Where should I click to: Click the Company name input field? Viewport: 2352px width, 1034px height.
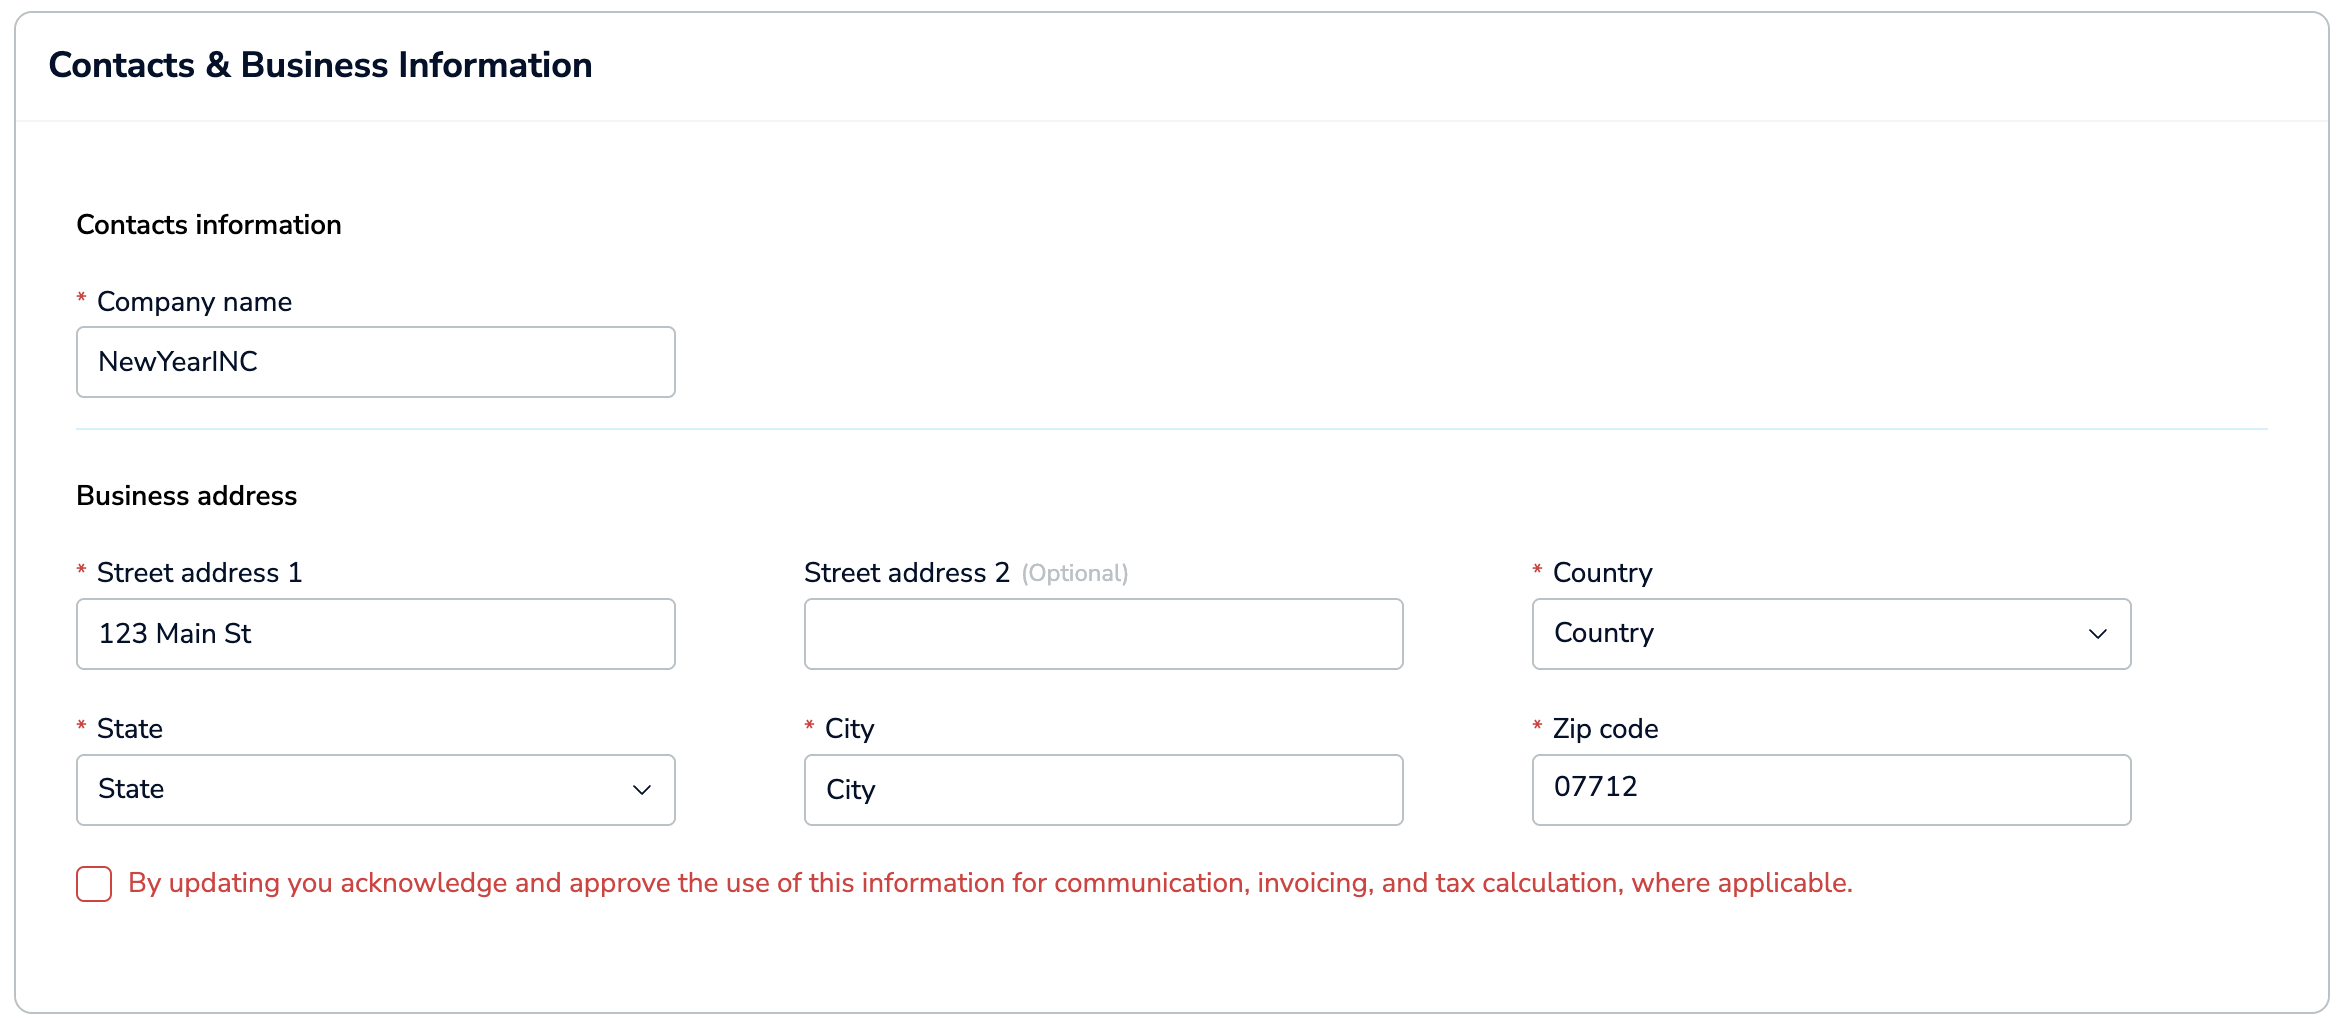375,362
